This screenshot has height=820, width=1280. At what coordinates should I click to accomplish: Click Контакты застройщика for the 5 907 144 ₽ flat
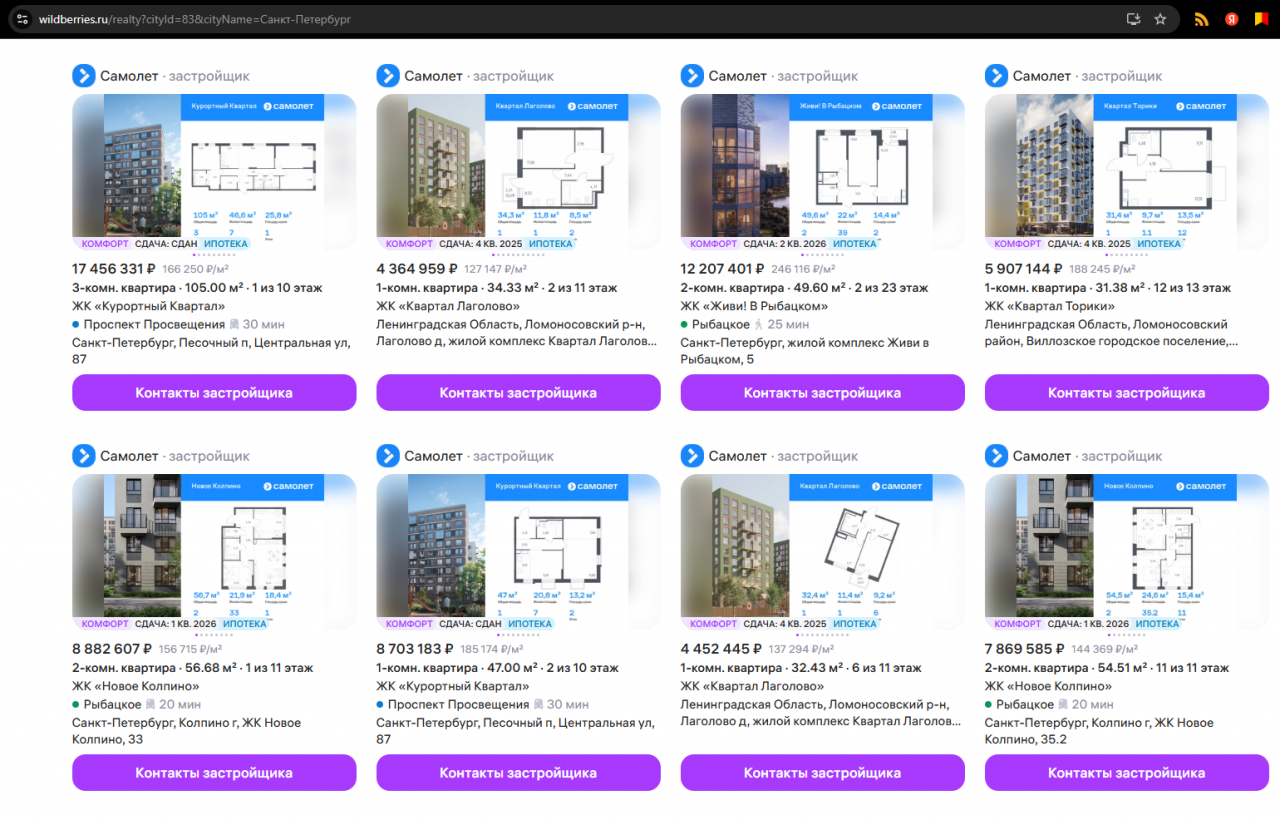[x=1127, y=393]
